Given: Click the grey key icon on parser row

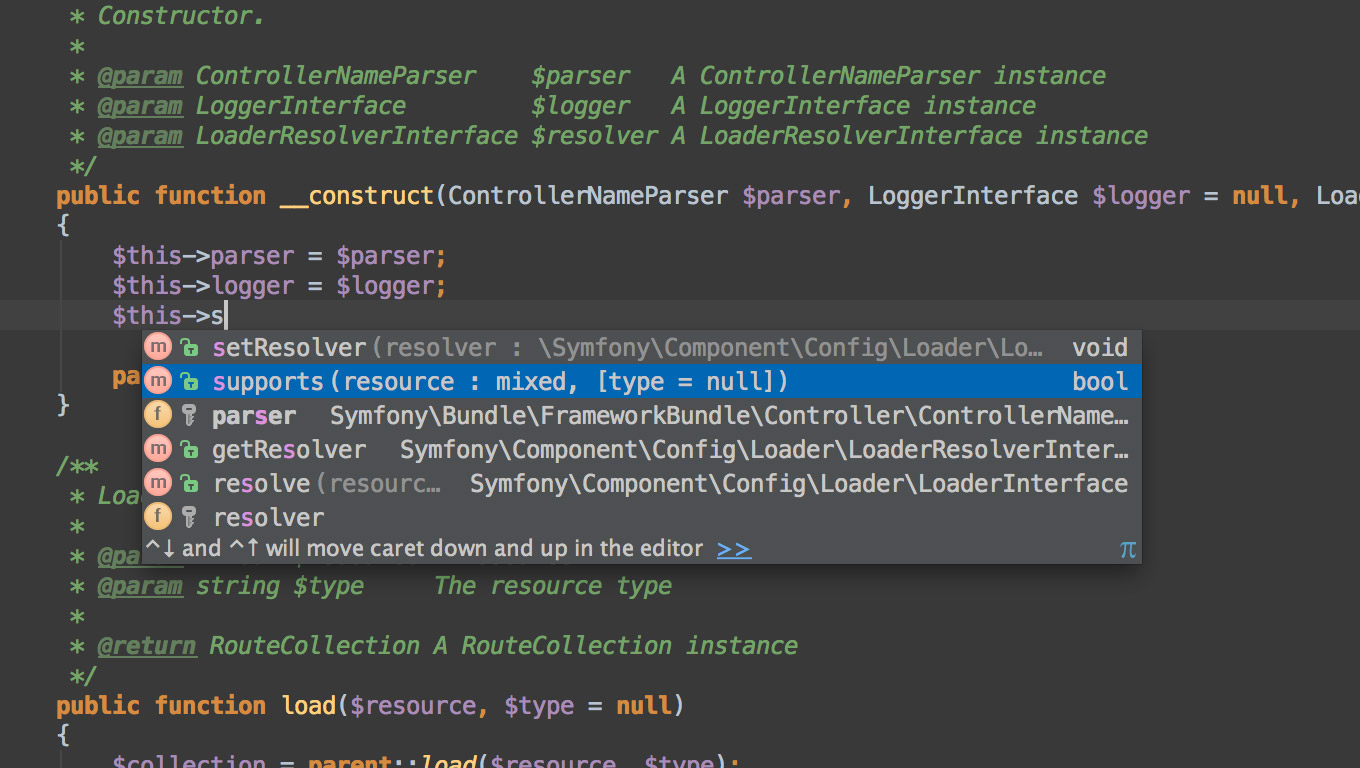Looking at the screenshot, I should [x=189, y=416].
